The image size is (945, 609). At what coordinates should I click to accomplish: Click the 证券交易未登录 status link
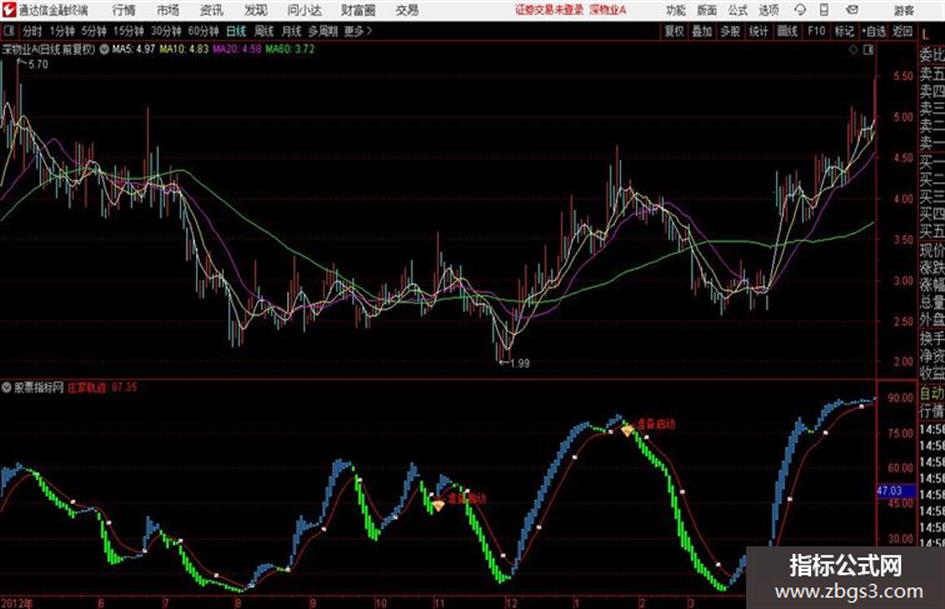(x=550, y=10)
